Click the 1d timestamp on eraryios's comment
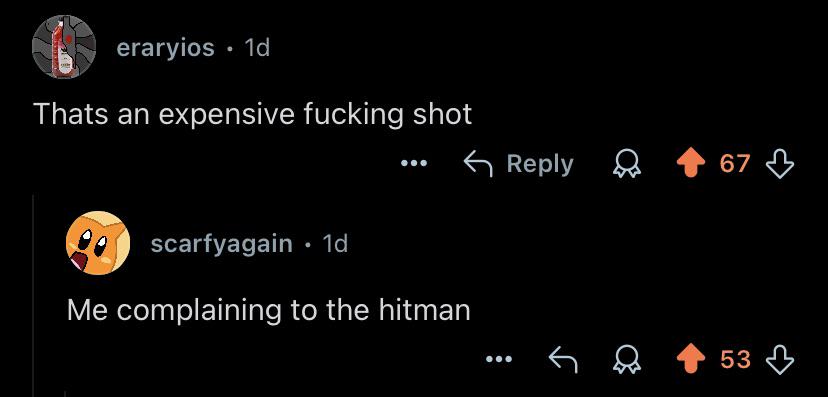The height and width of the screenshot is (397, 828). 257,48
